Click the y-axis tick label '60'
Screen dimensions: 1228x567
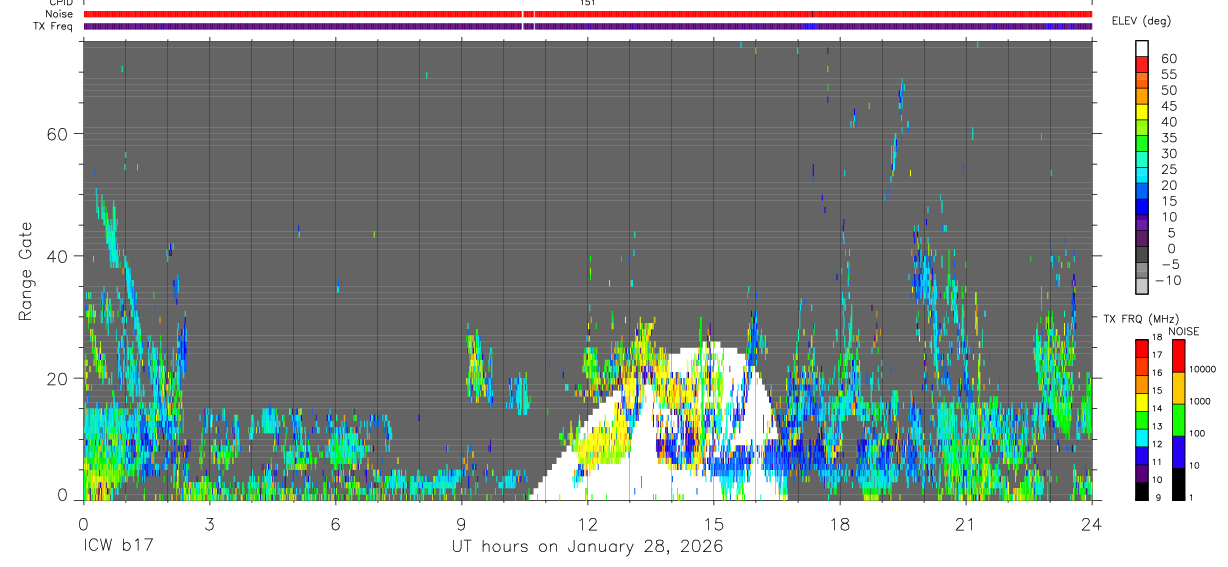click(x=59, y=134)
